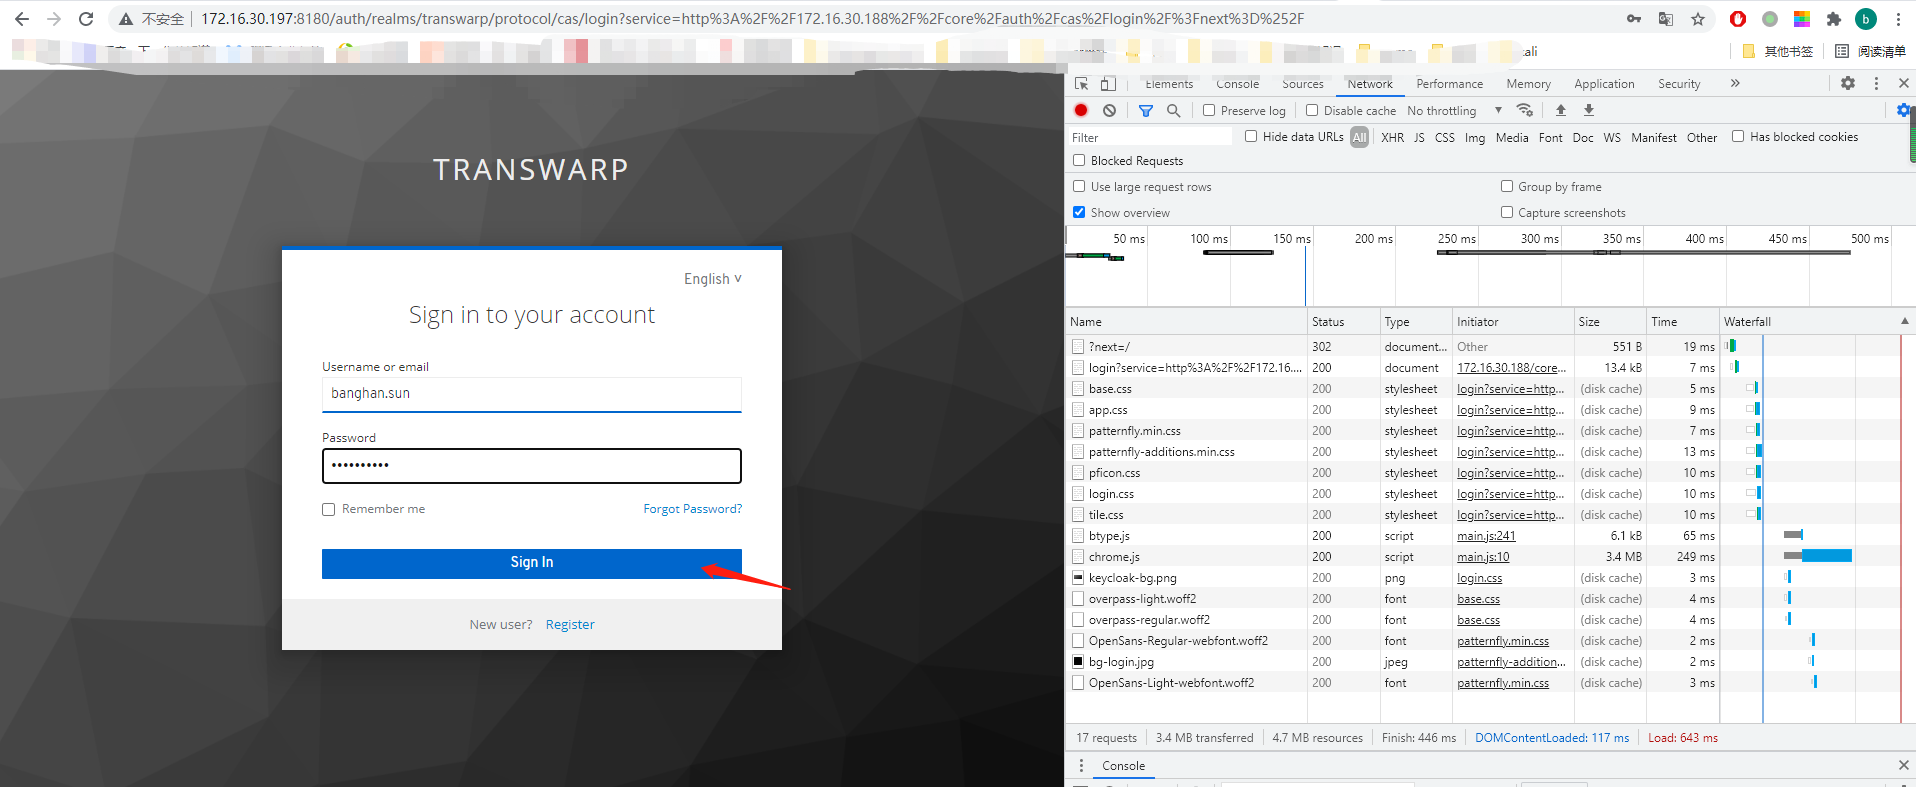The height and width of the screenshot is (787, 1916).
Task: Open the red Opera-style extension icon
Action: 1738,19
